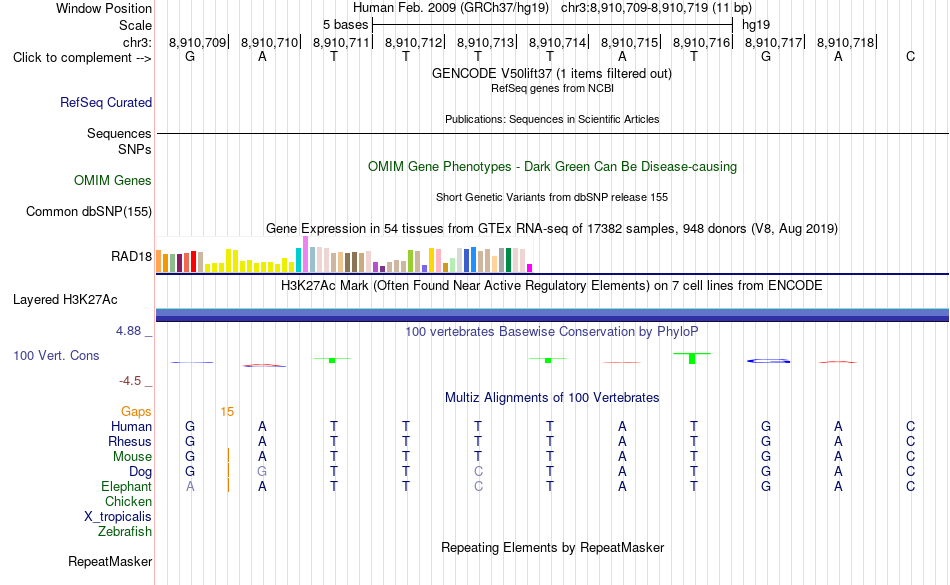Click the Scale label
This screenshot has width=950, height=585.
pyautogui.click(x=135, y=25)
